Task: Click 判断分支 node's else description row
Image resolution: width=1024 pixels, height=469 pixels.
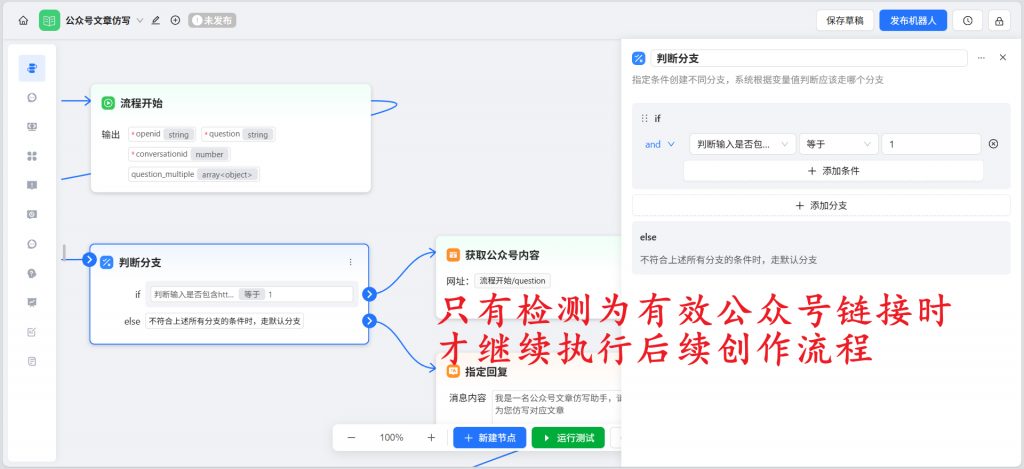Action: (224, 321)
